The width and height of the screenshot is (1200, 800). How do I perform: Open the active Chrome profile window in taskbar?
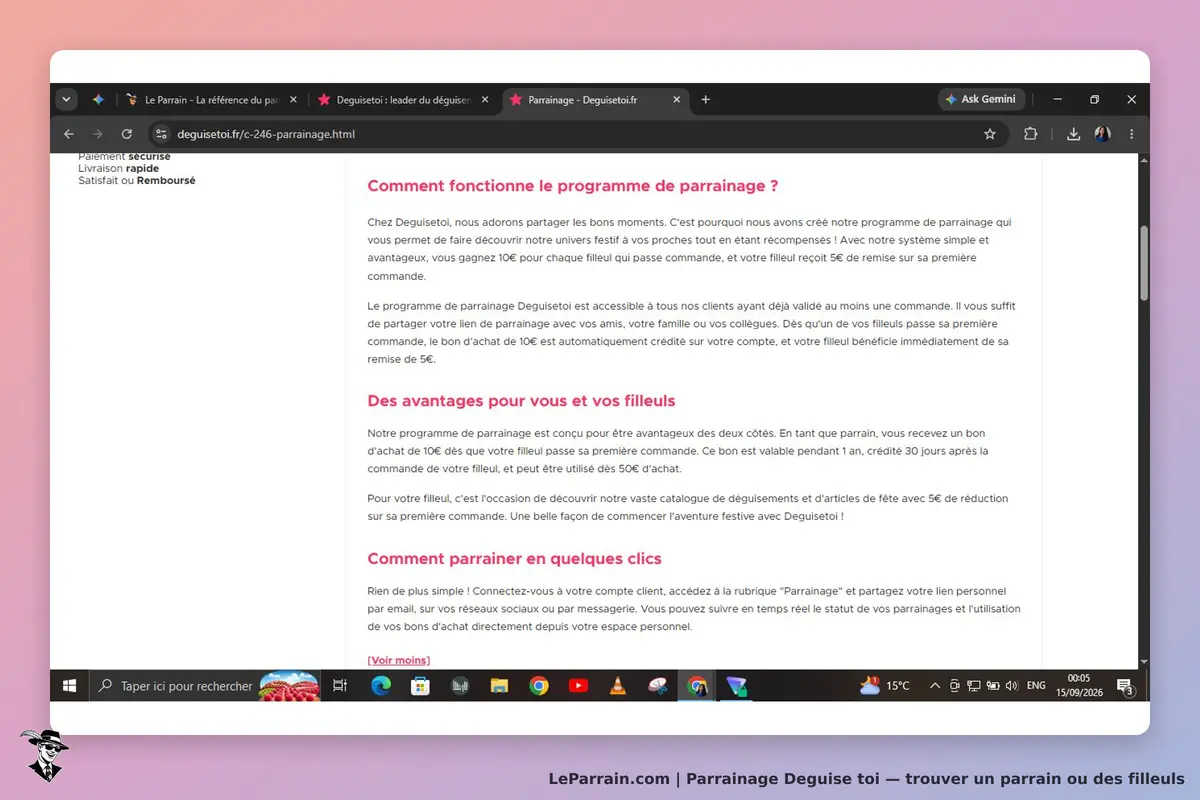(x=697, y=686)
